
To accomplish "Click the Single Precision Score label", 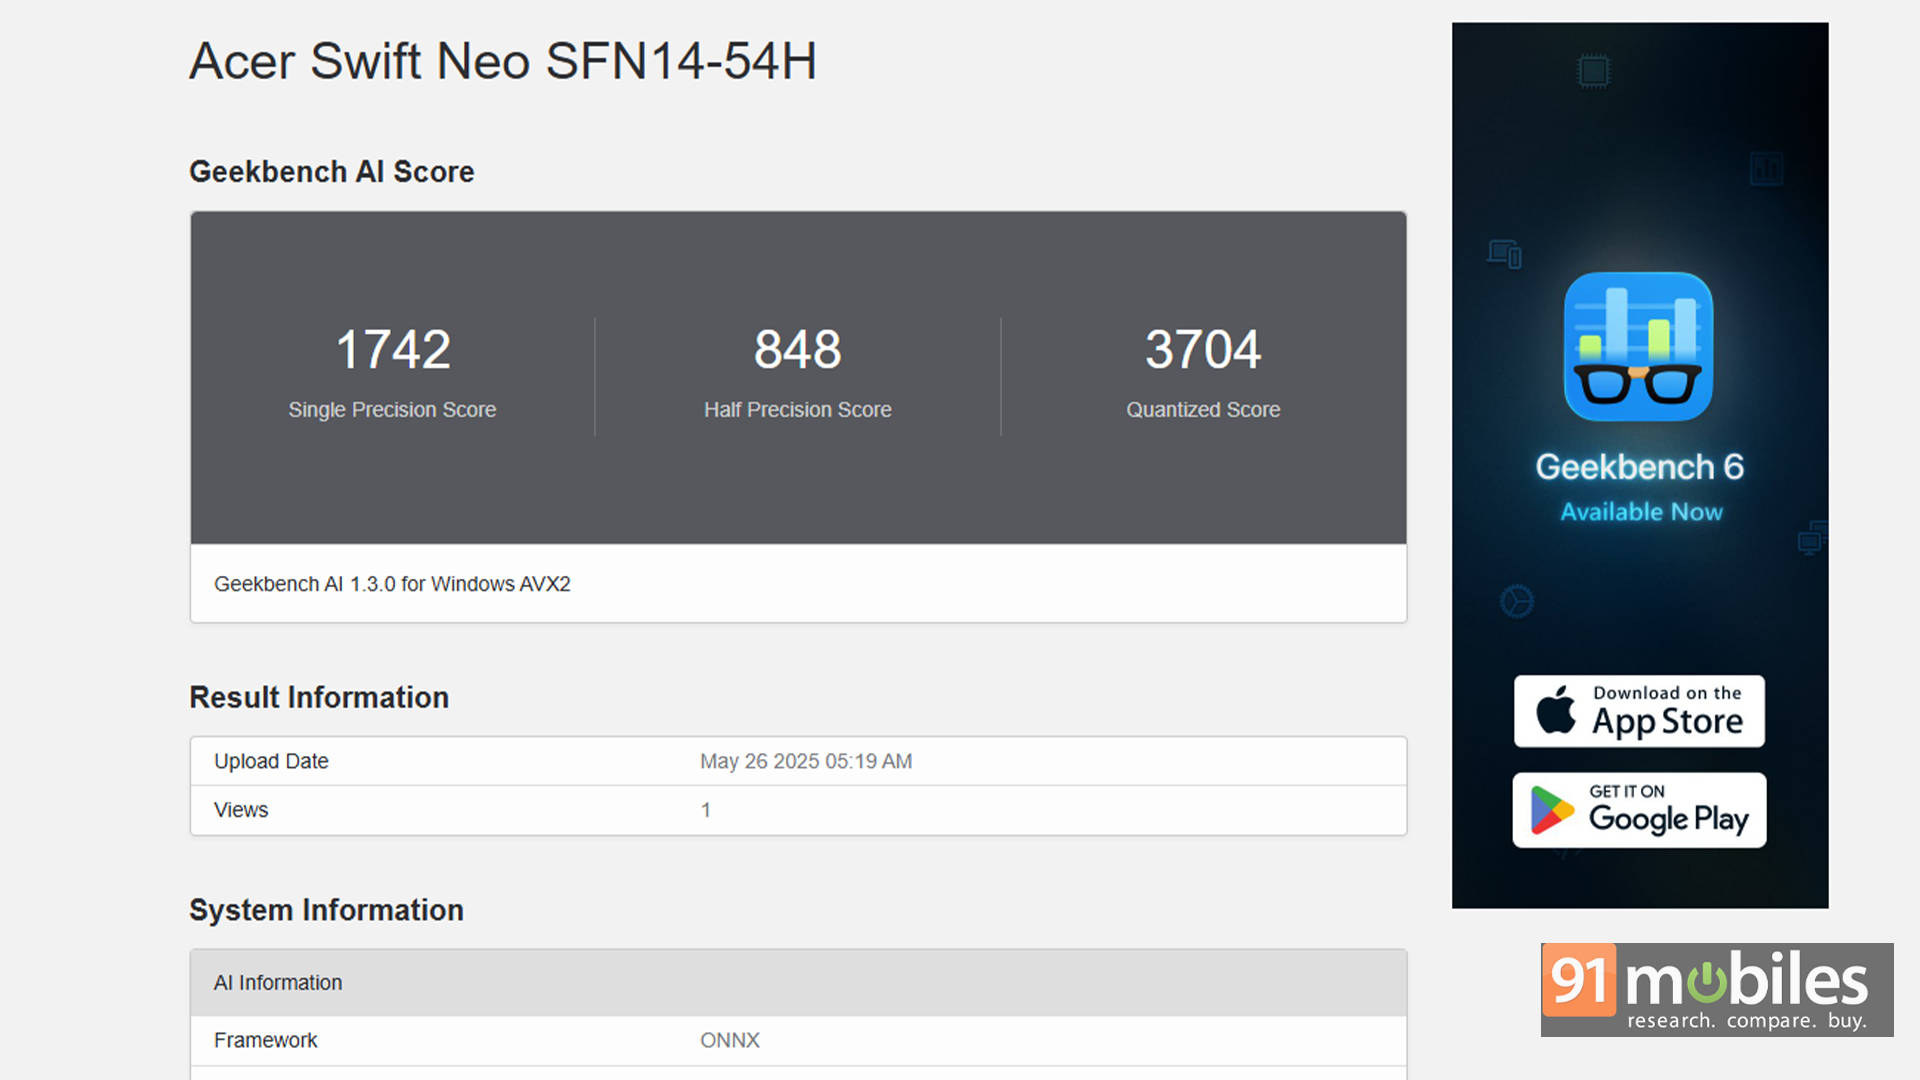I will click(x=392, y=410).
